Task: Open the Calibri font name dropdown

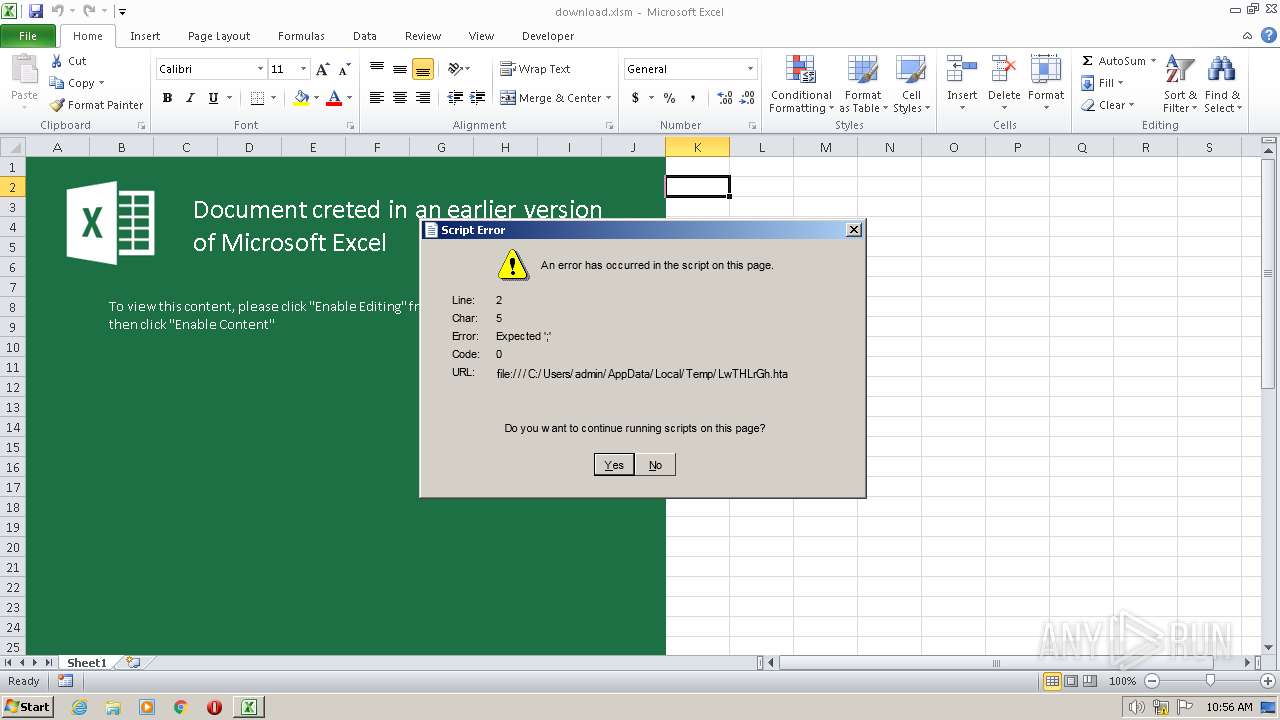Action: click(x=260, y=69)
